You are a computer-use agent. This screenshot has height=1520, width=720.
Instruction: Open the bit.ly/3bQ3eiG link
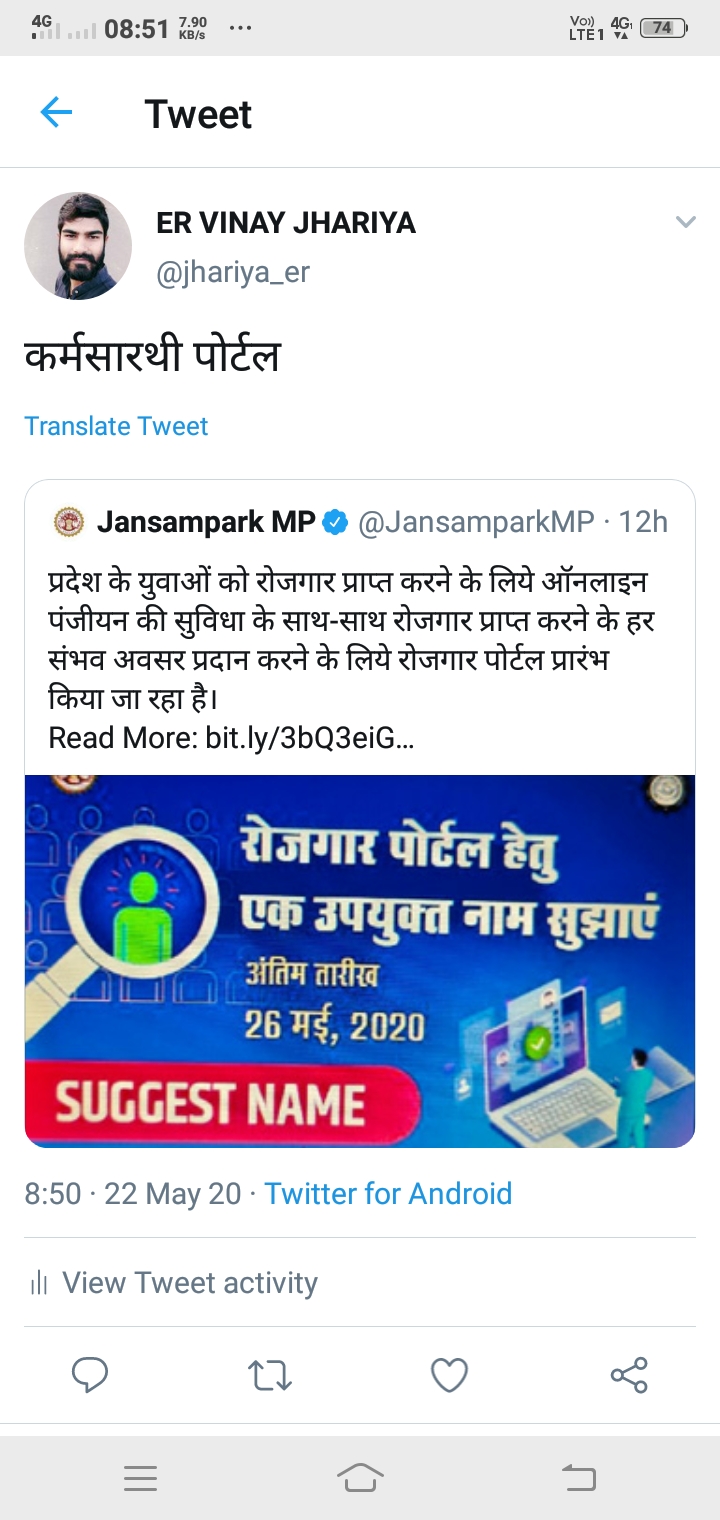309,738
